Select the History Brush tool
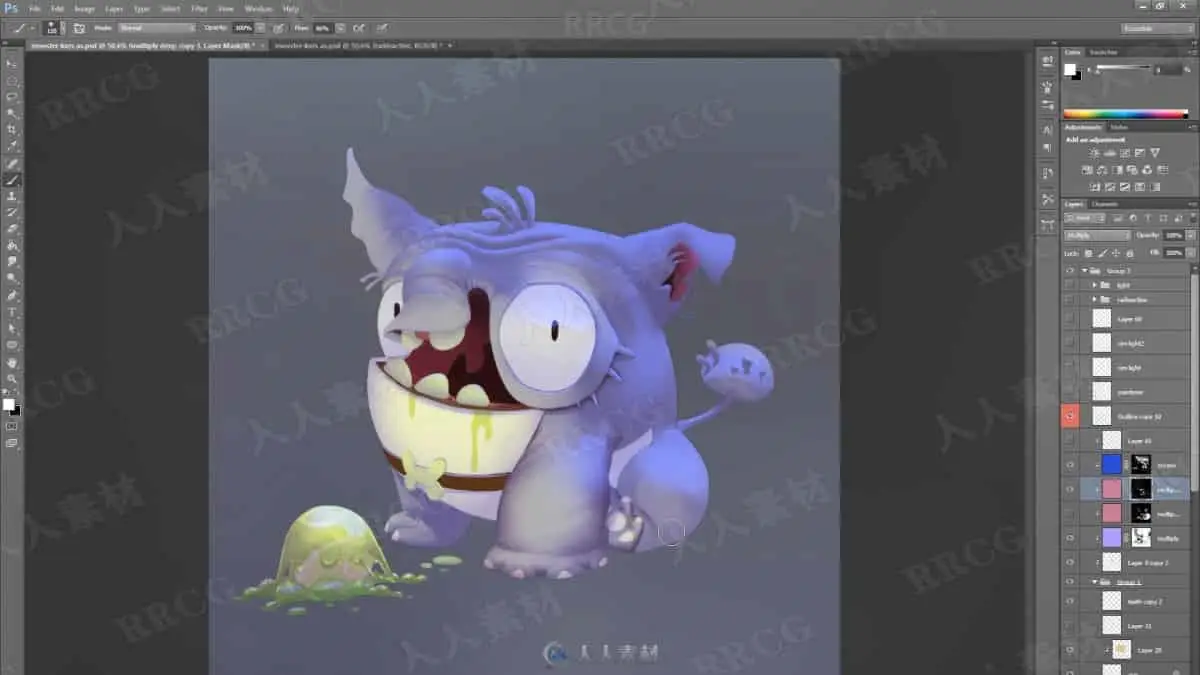The image size is (1200, 675). (13, 213)
